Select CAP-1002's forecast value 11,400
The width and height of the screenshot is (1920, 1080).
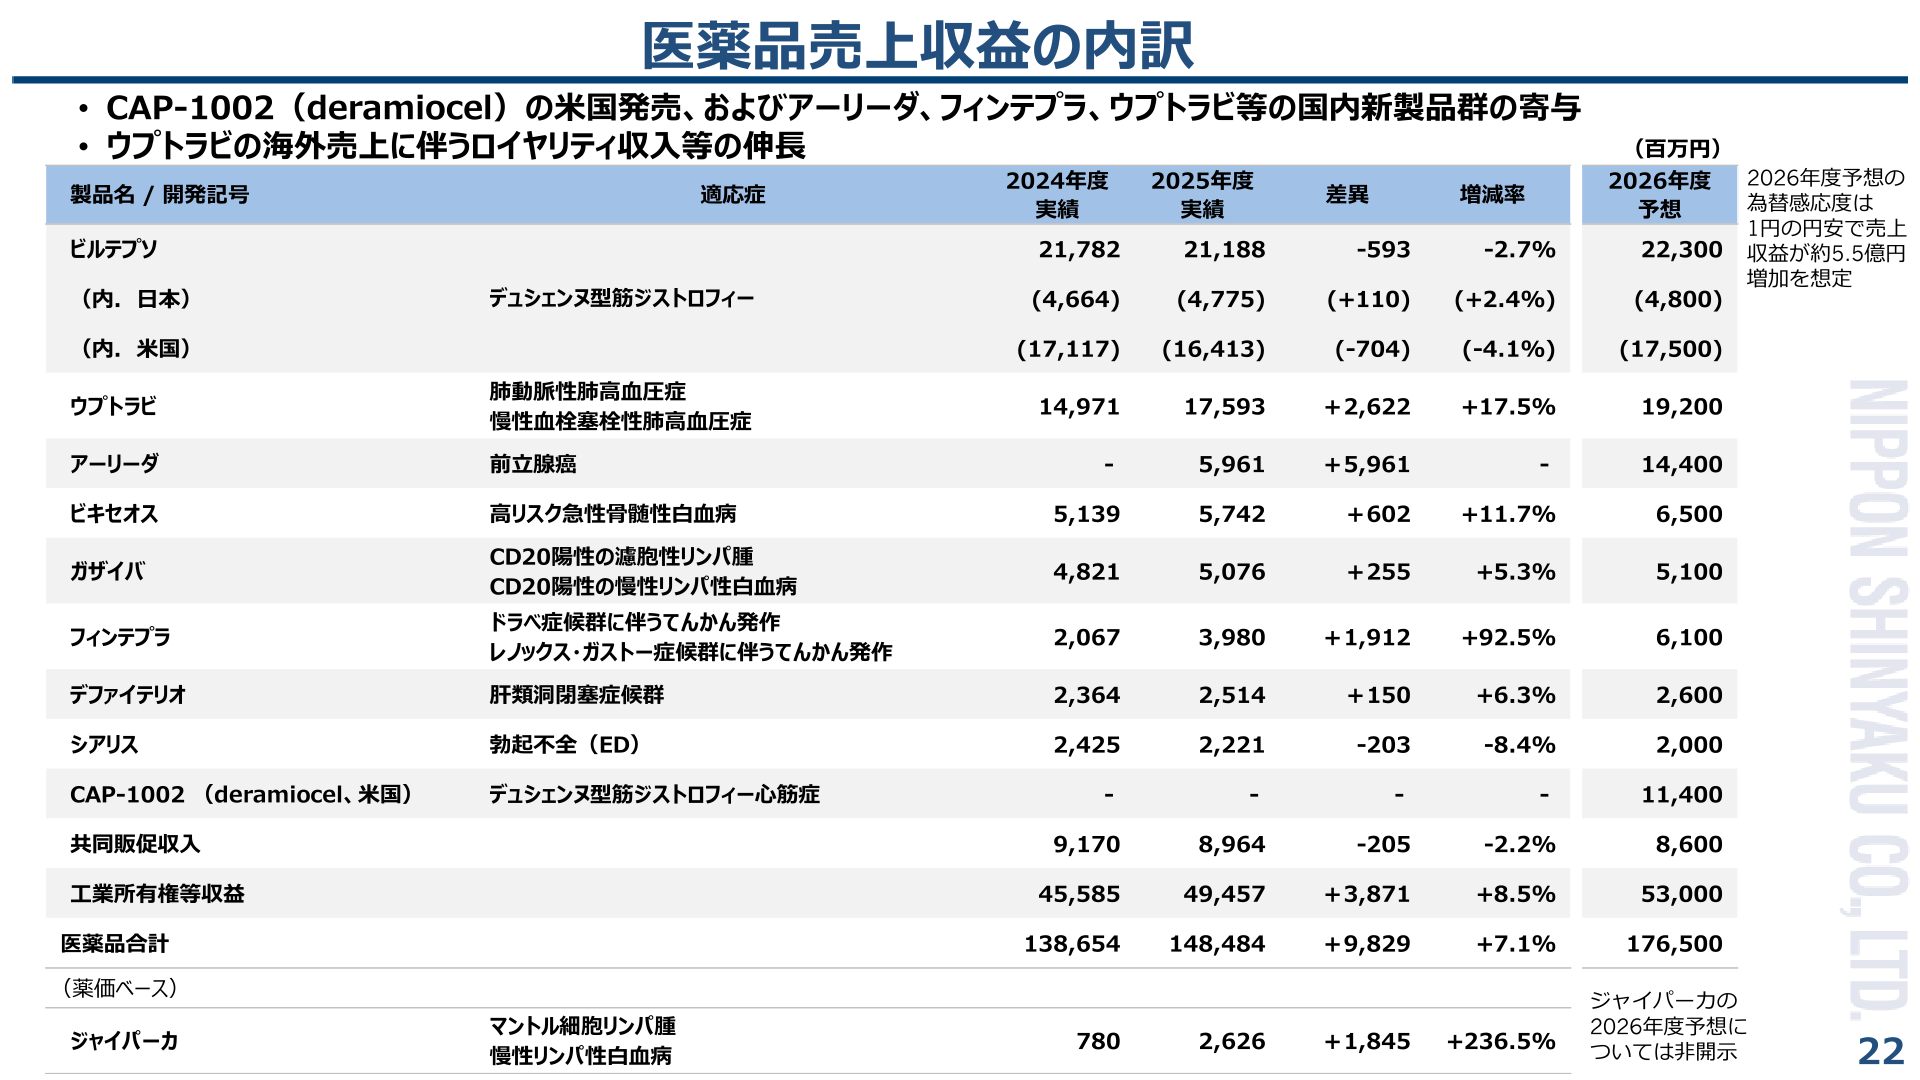[x=1682, y=796]
